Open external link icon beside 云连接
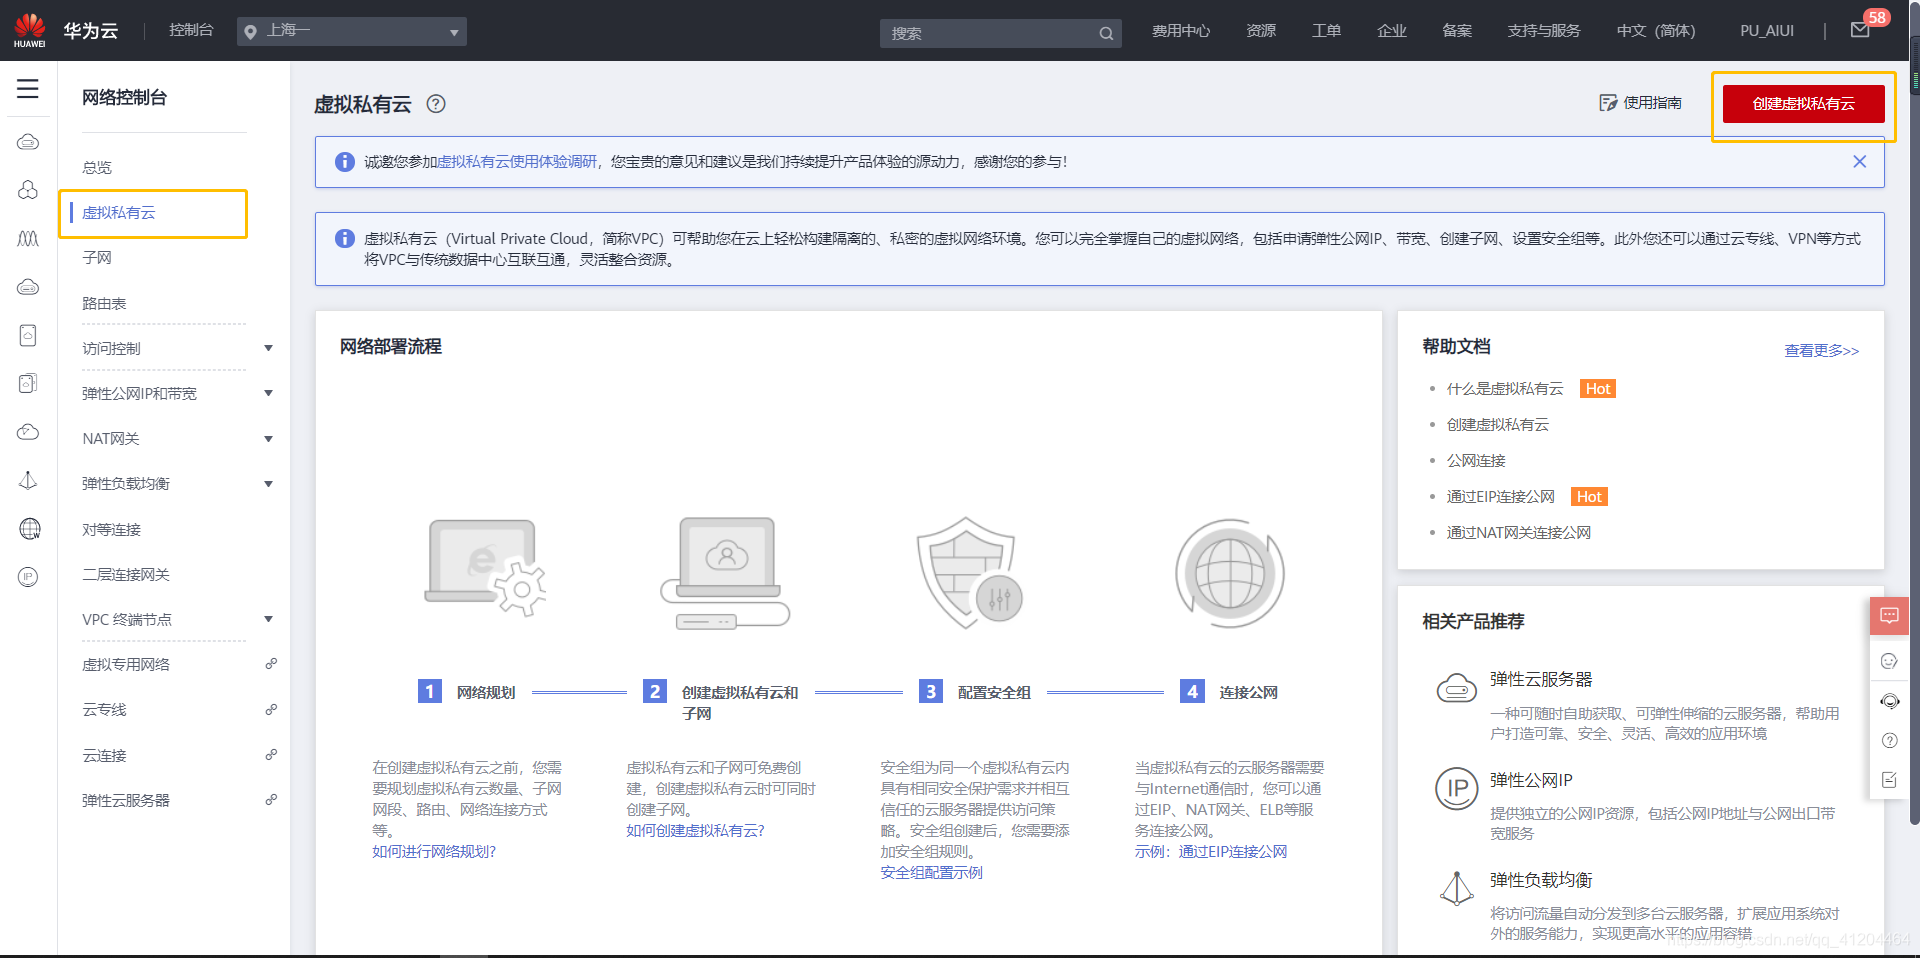Screen dimensions: 1920x958 pos(271,755)
